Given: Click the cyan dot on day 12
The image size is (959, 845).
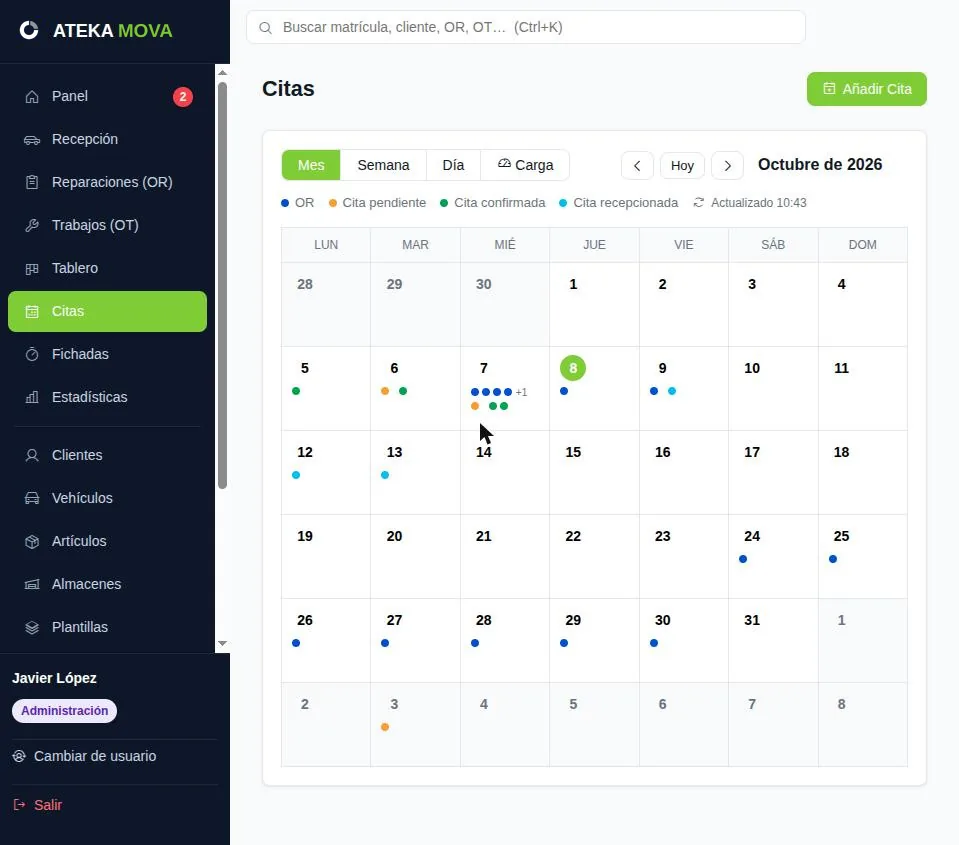Looking at the screenshot, I should click(x=296, y=475).
